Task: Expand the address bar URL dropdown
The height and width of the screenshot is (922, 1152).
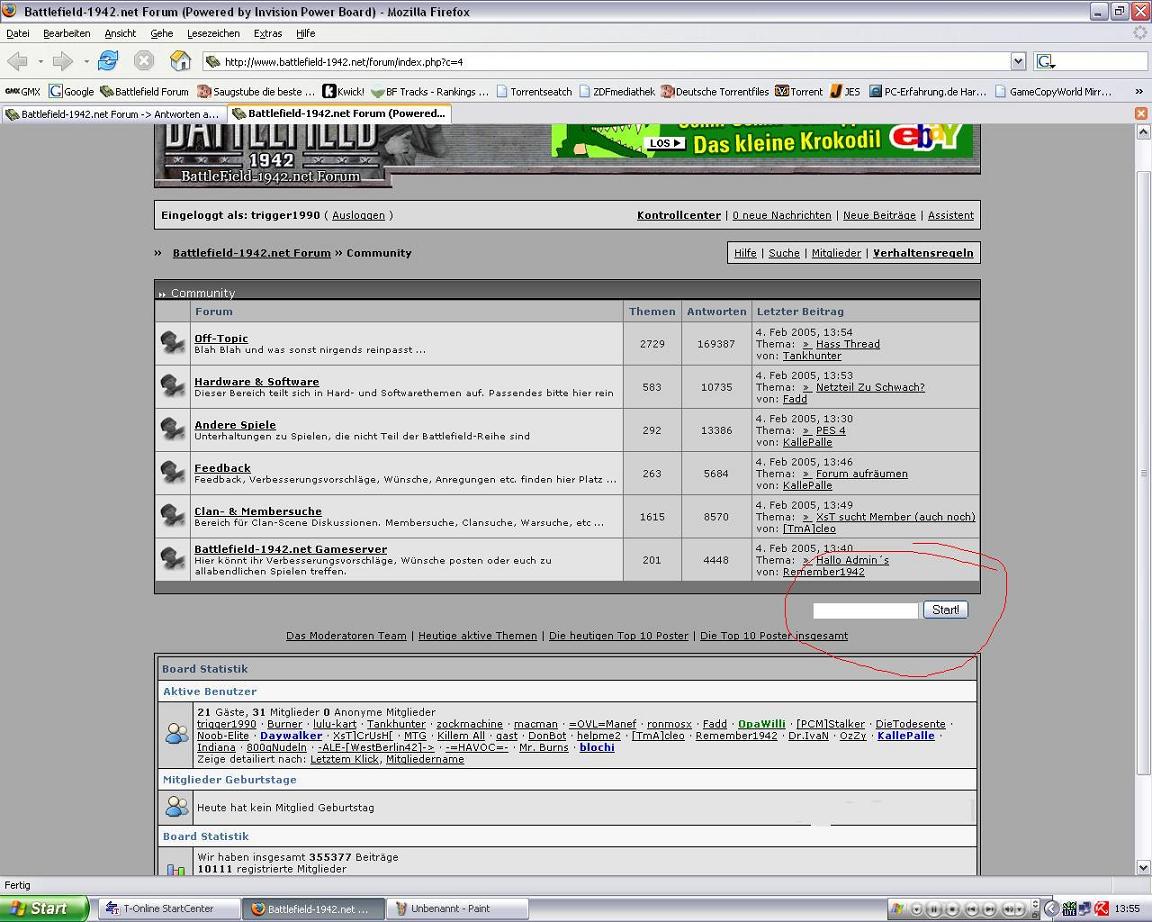Action: click(1018, 62)
